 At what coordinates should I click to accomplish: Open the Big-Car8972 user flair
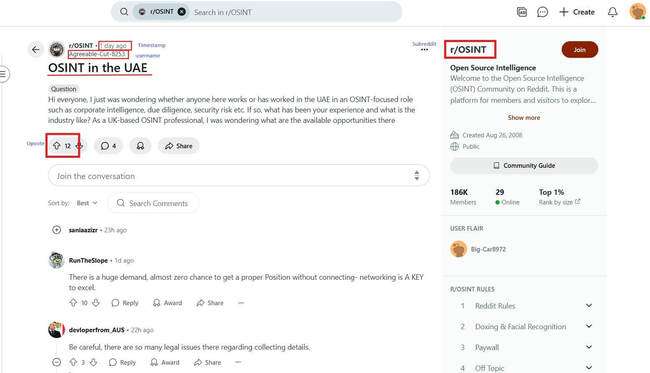click(478, 249)
